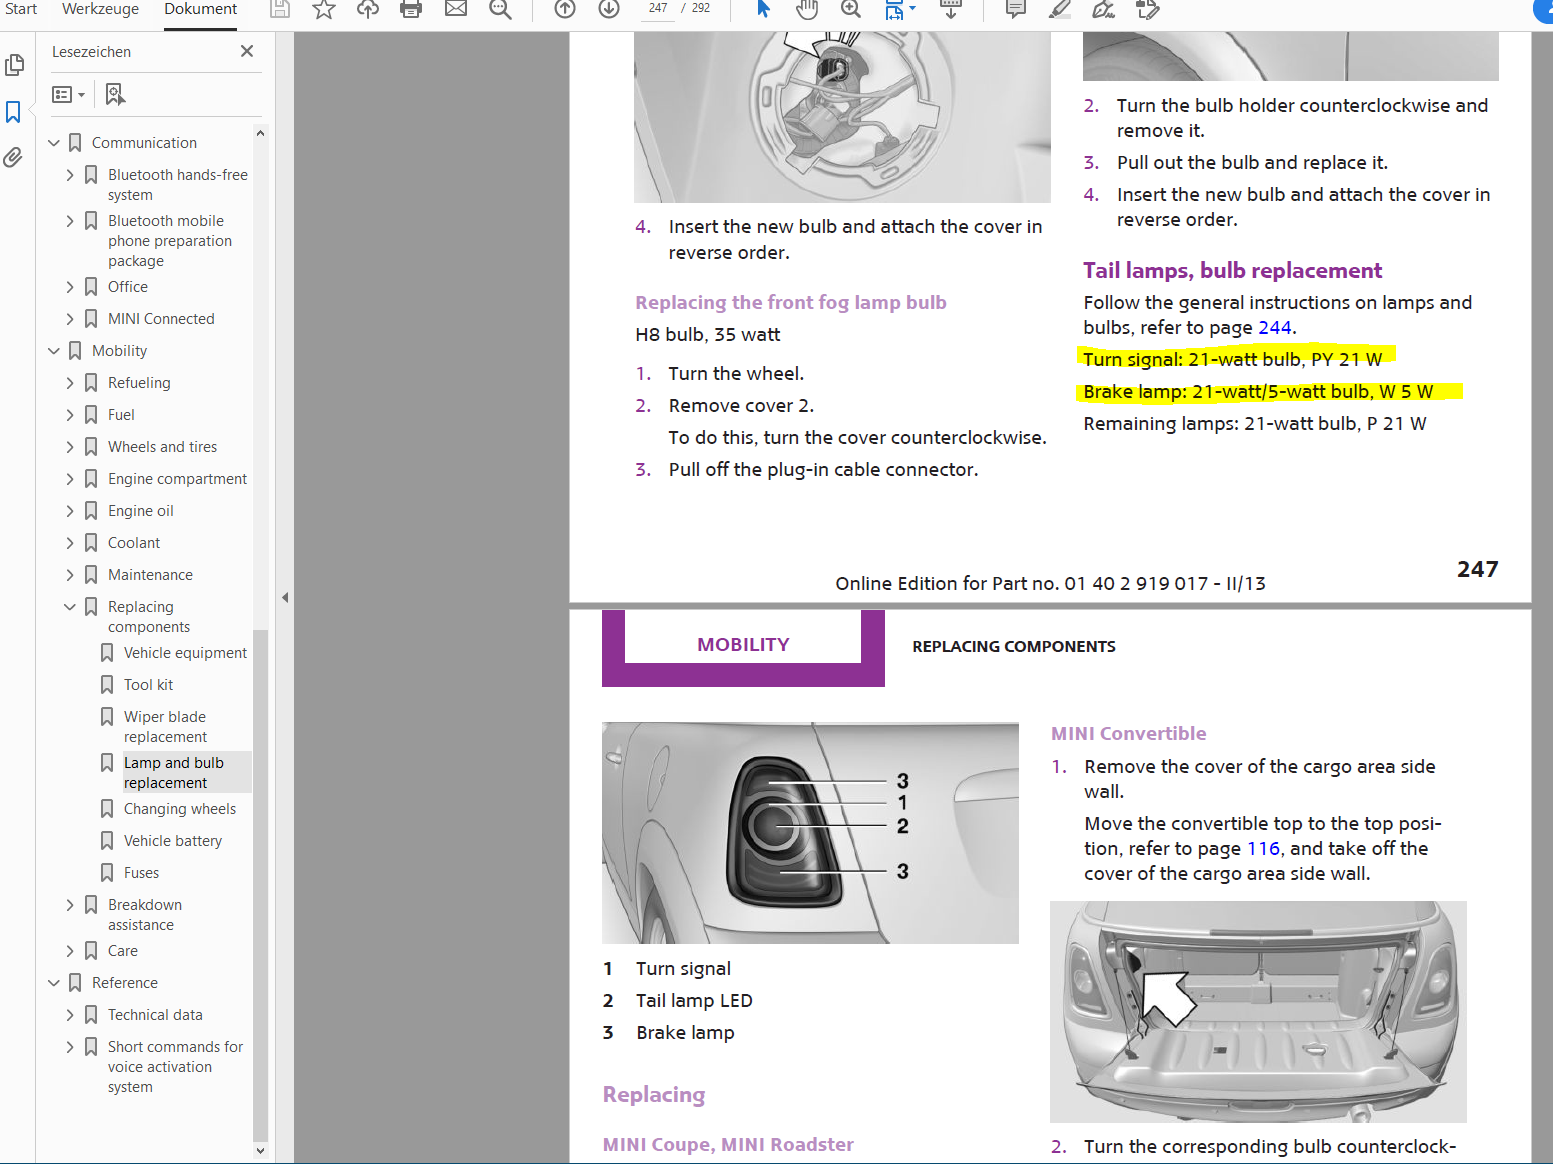Screen dimensions: 1553x1164
Task: Click the previous page up arrow
Action: click(x=565, y=10)
